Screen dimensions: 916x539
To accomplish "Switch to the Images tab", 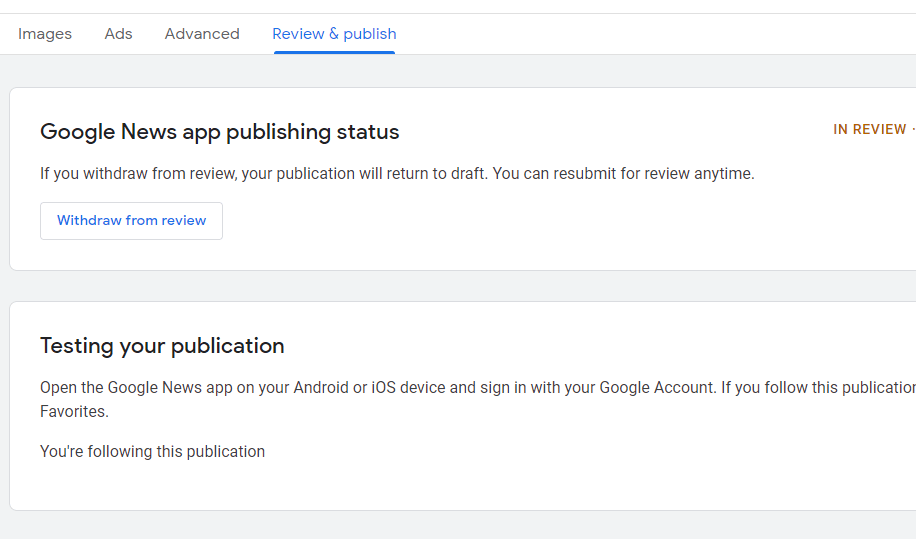I will pyautogui.click(x=45, y=34).
